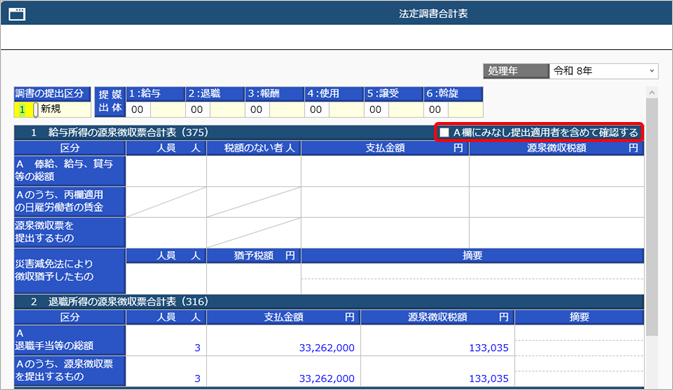The width and height of the screenshot is (673, 390).
Task: Click the 6:斡旋 media code field 00
Action: pyautogui.click(x=435, y=109)
